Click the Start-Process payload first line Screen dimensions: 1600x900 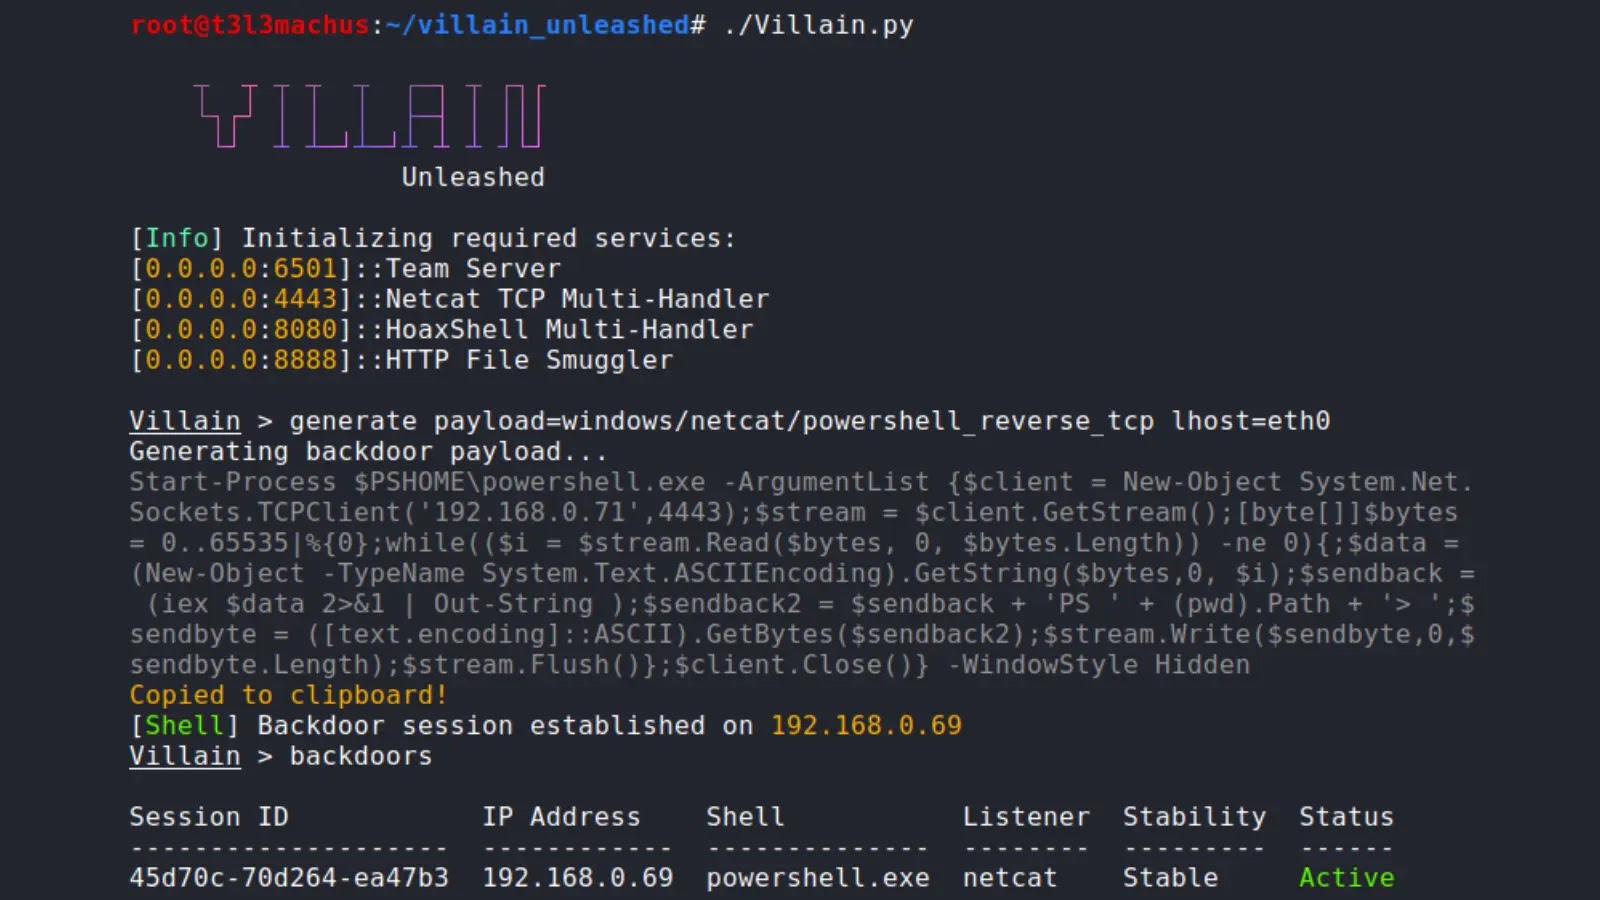801,482
